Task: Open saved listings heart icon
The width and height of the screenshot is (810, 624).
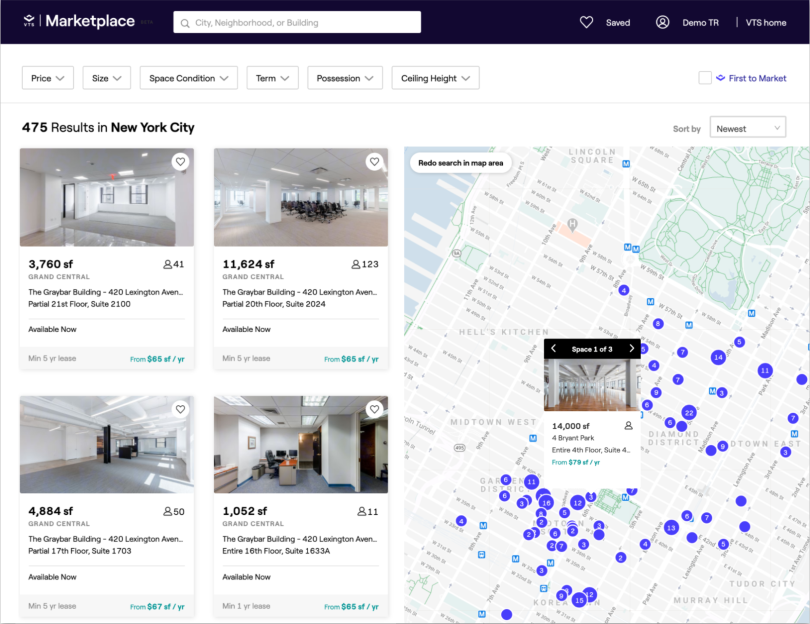Action: pyautogui.click(x=586, y=22)
